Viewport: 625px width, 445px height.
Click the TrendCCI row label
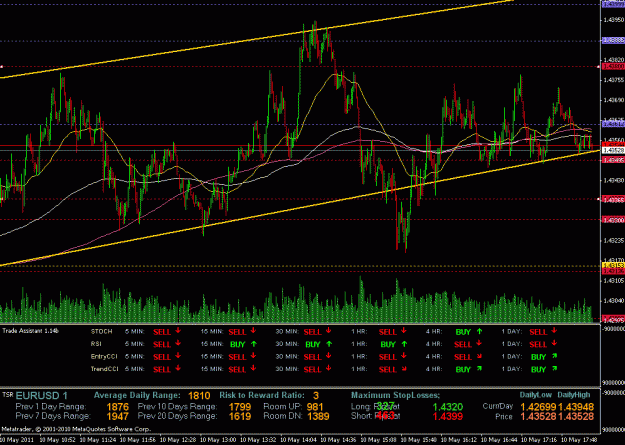coord(104,369)
